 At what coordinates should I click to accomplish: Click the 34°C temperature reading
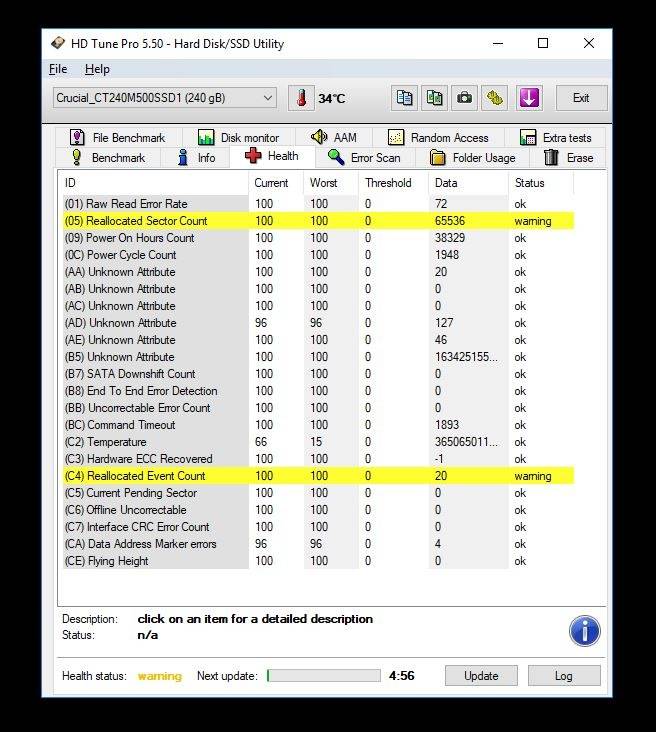click(x=332, y=99)
